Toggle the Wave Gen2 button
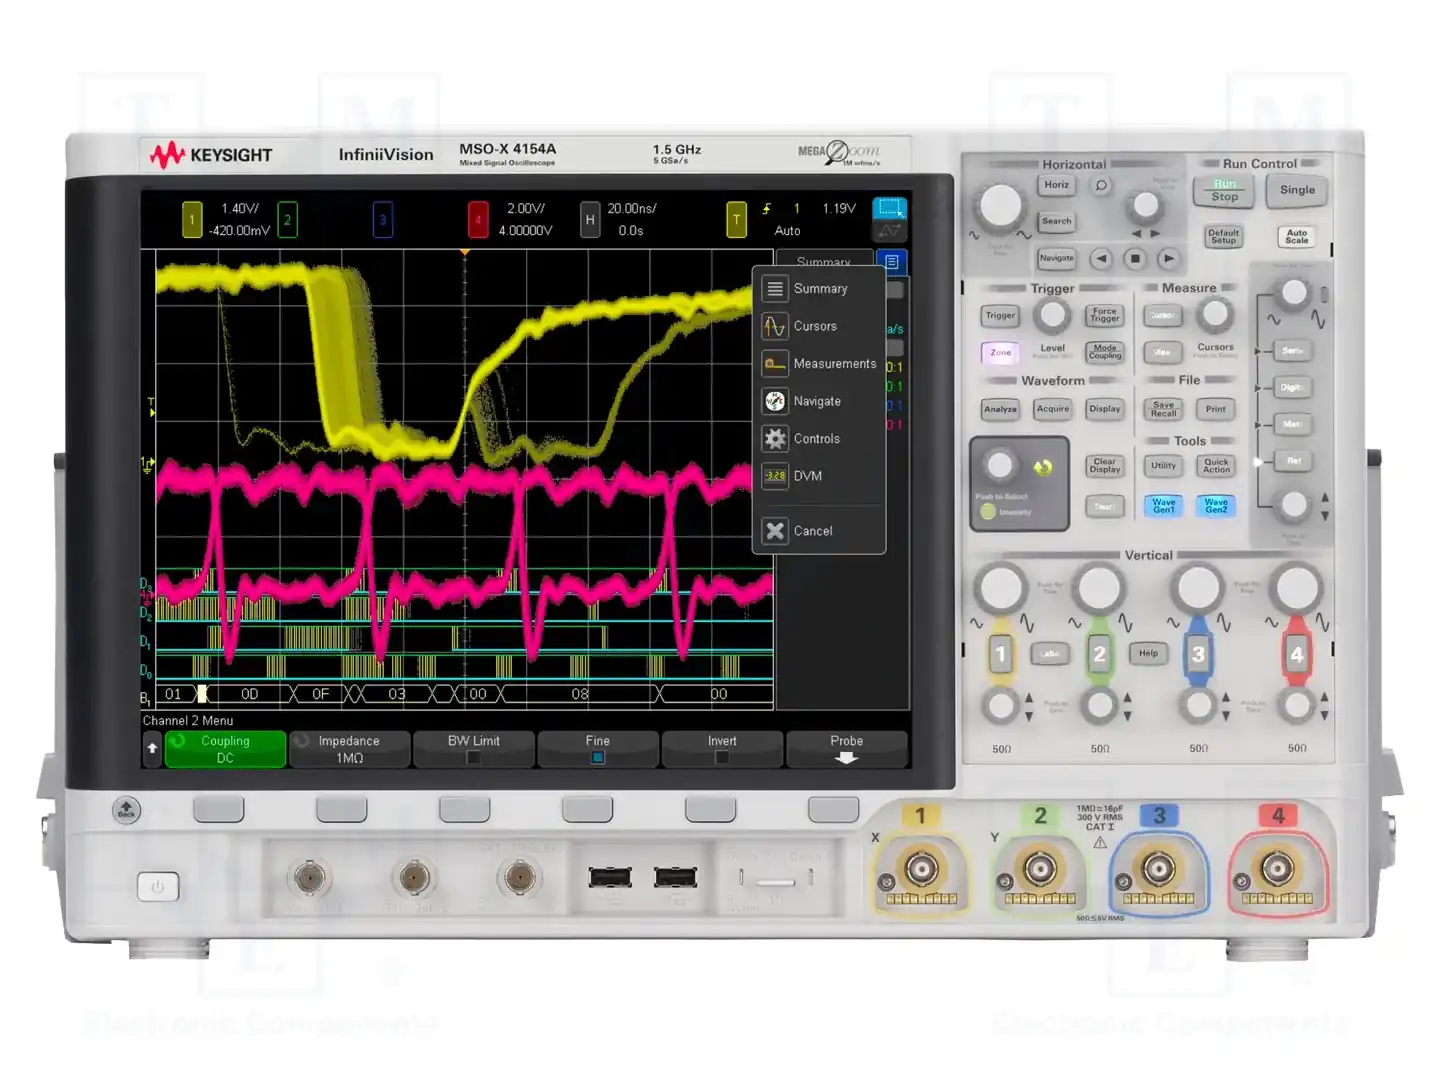The image size is (1440, 1080). pyautogui.click(x=1216, y=506)
